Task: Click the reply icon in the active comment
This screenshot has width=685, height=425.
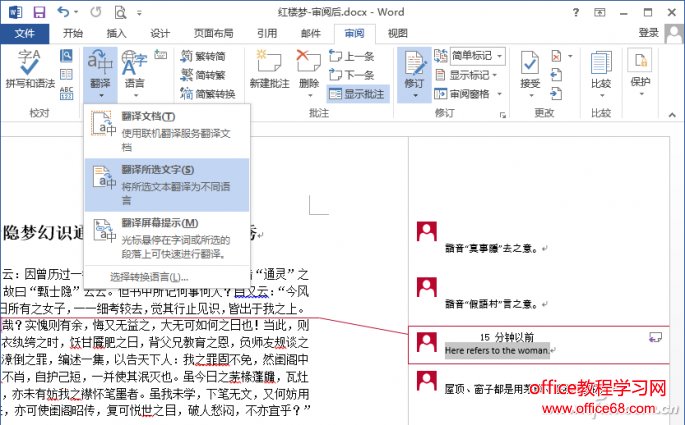Action: click(x=655, y=337)
